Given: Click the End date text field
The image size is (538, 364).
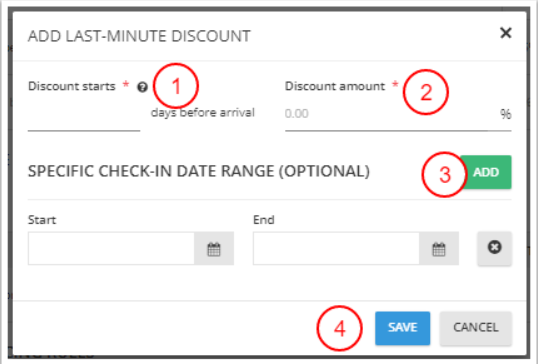Looking at the screenshot, I should [x=336, y=248].
